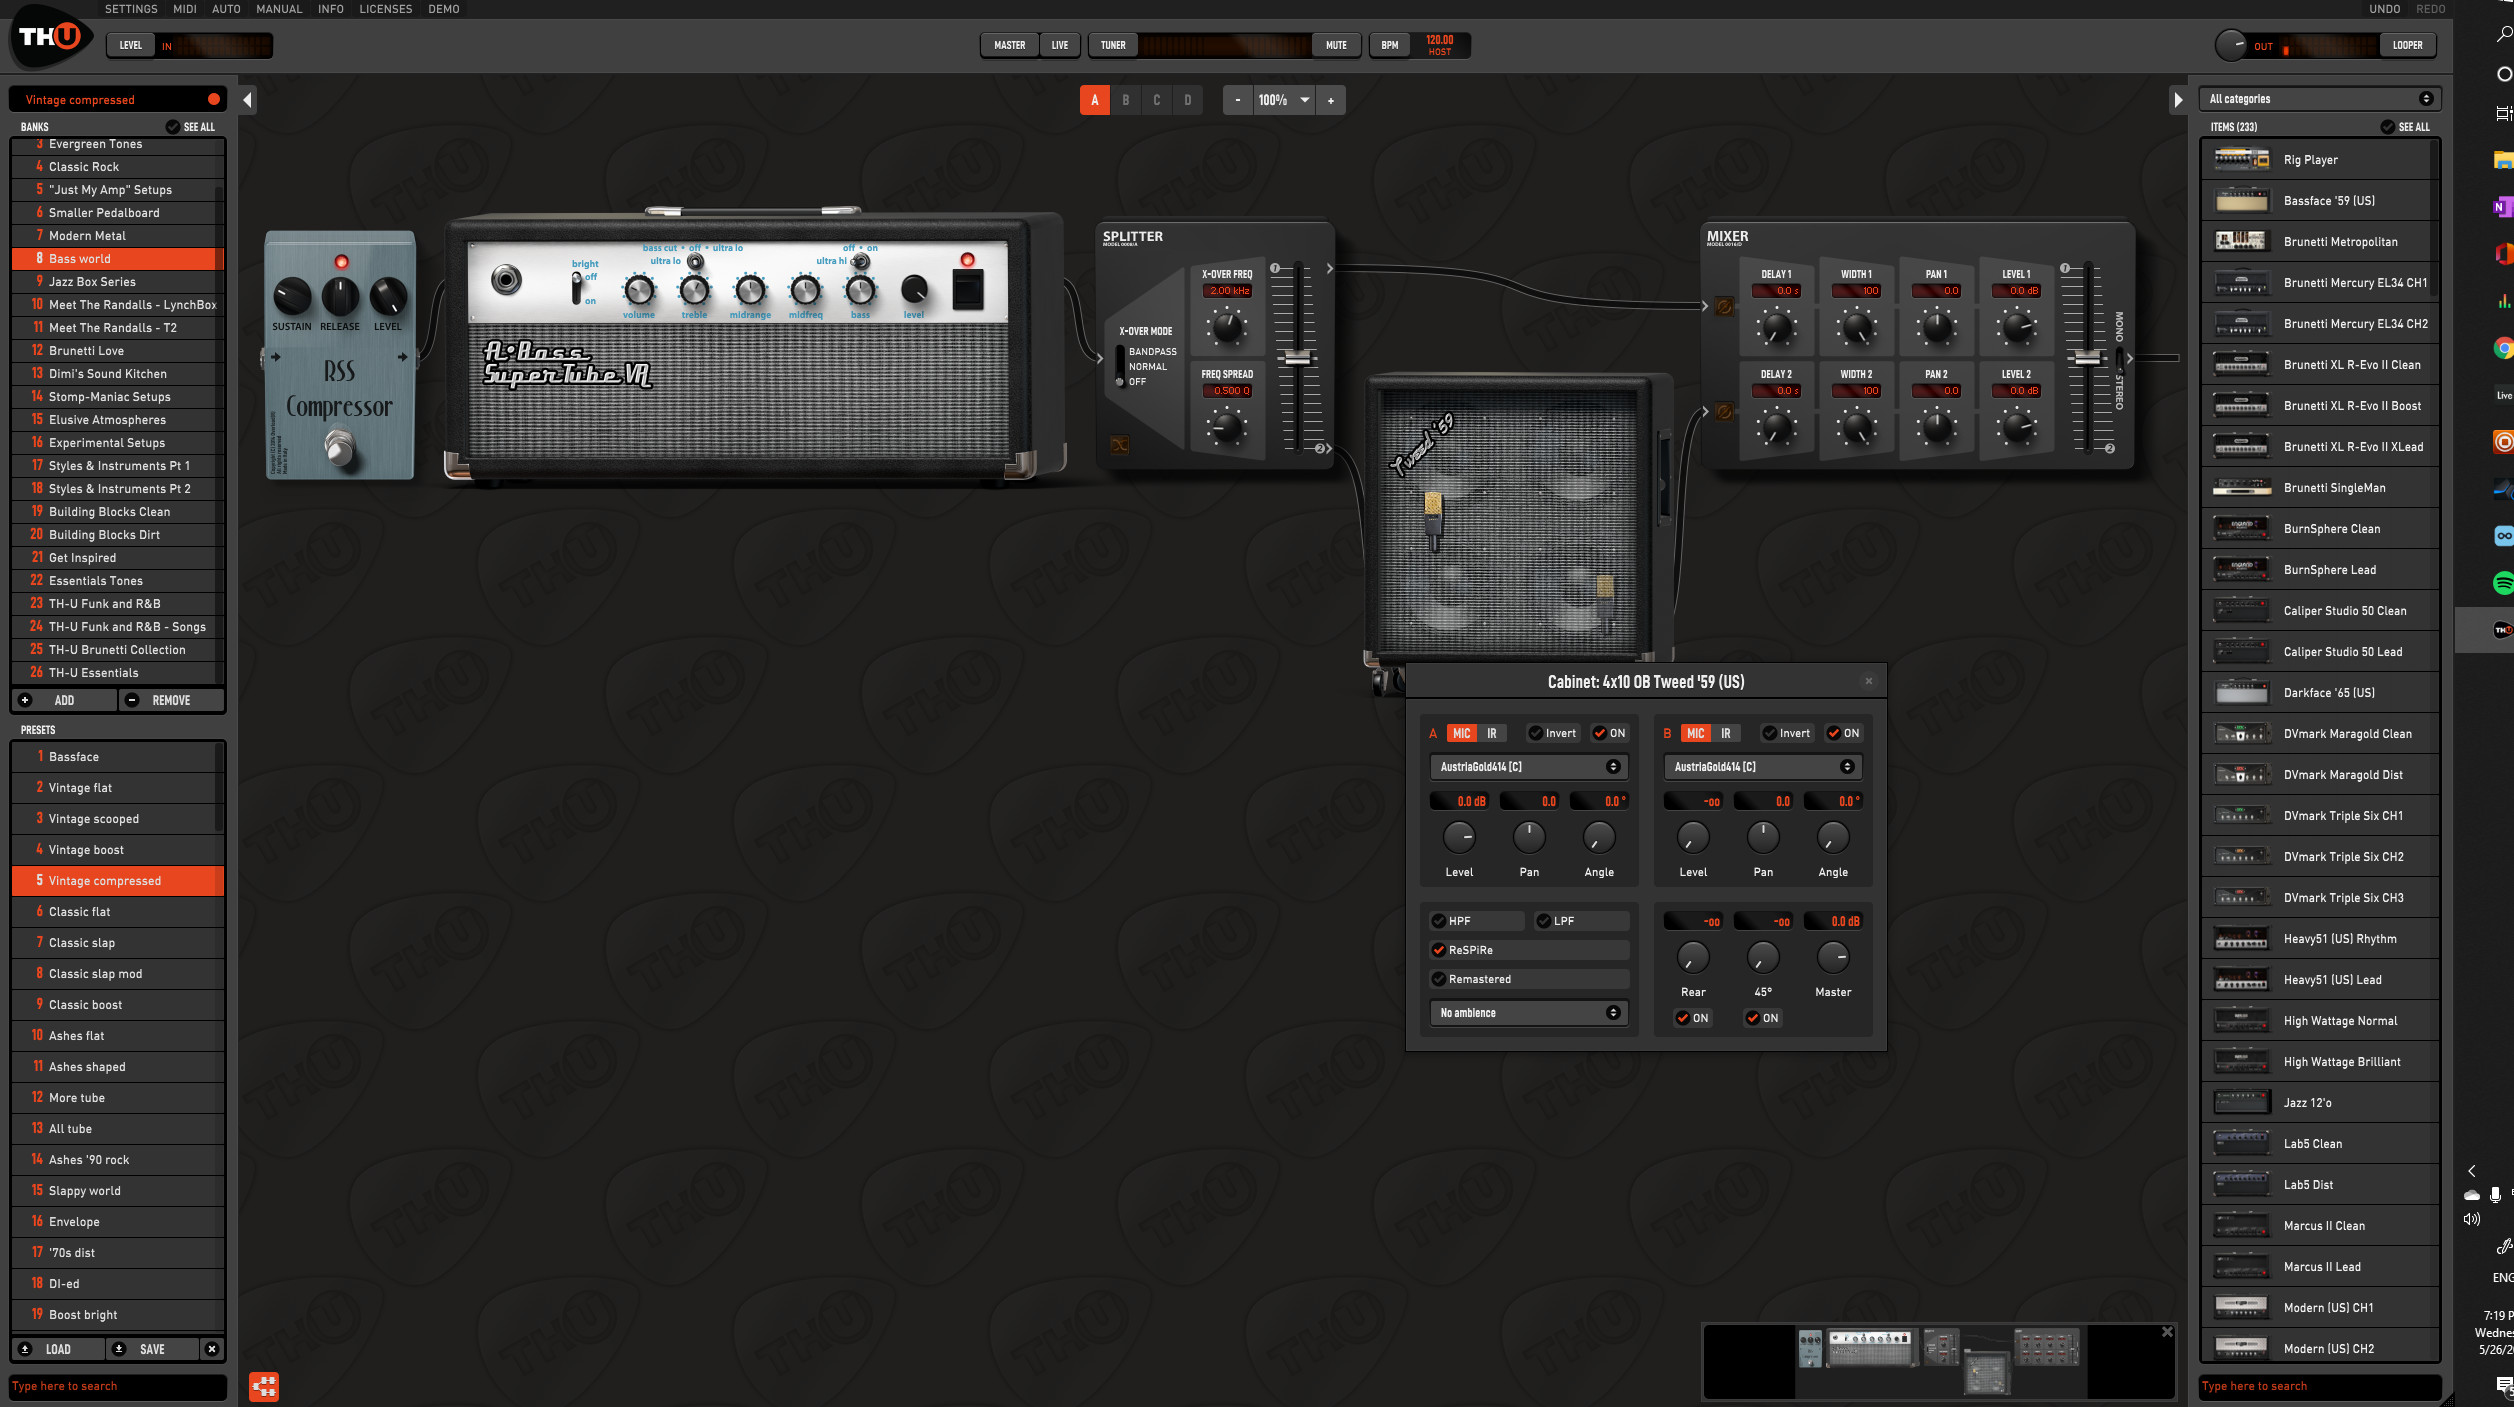The image size is (2514, 1407).
Task: Click the MASTER button
Action: point(1009,45)
